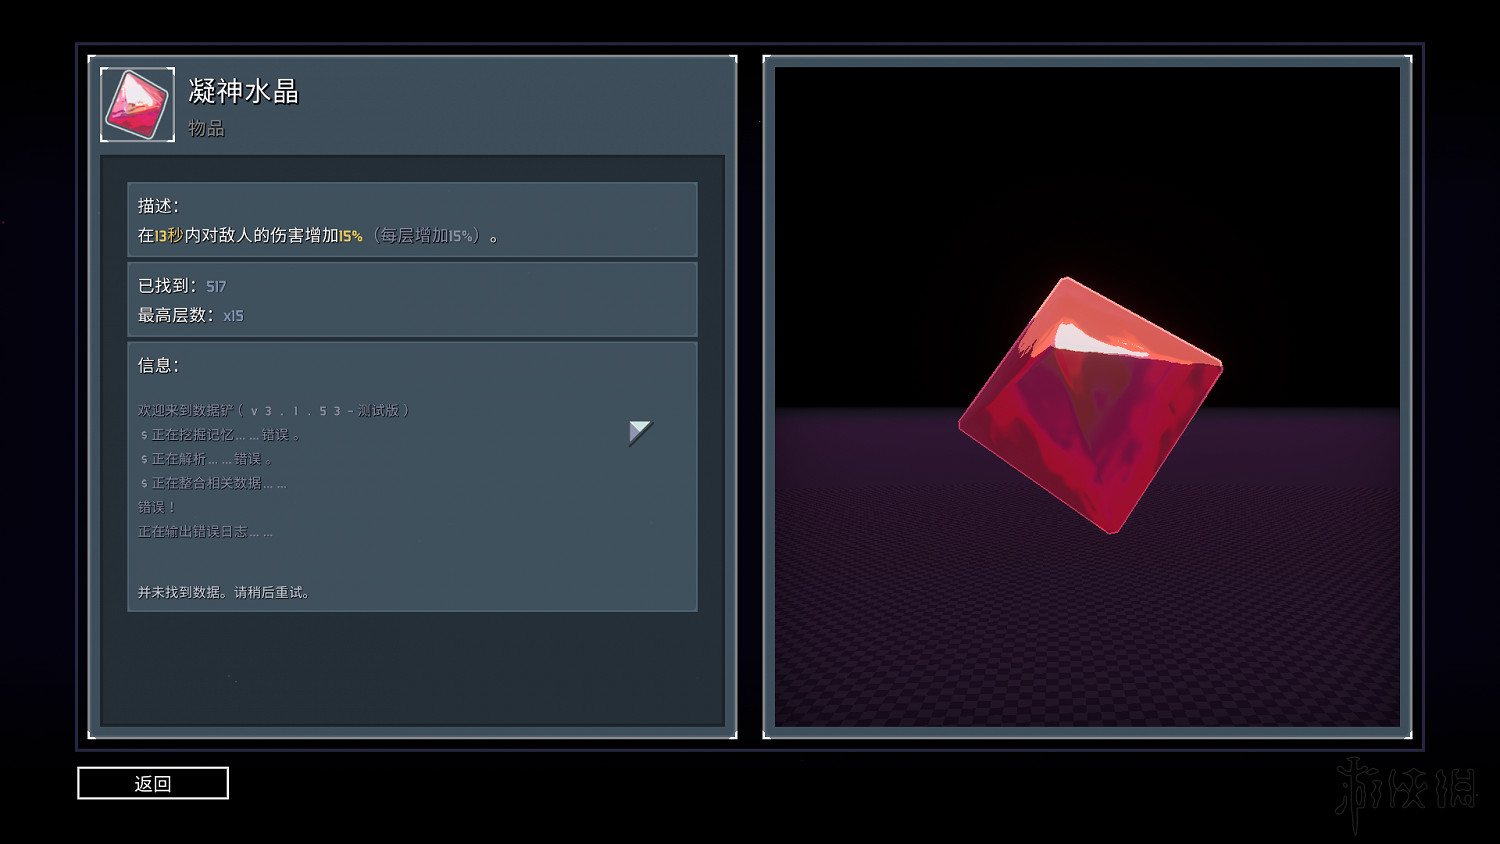Click the 最高层数 x15 stat

point(190,315)
